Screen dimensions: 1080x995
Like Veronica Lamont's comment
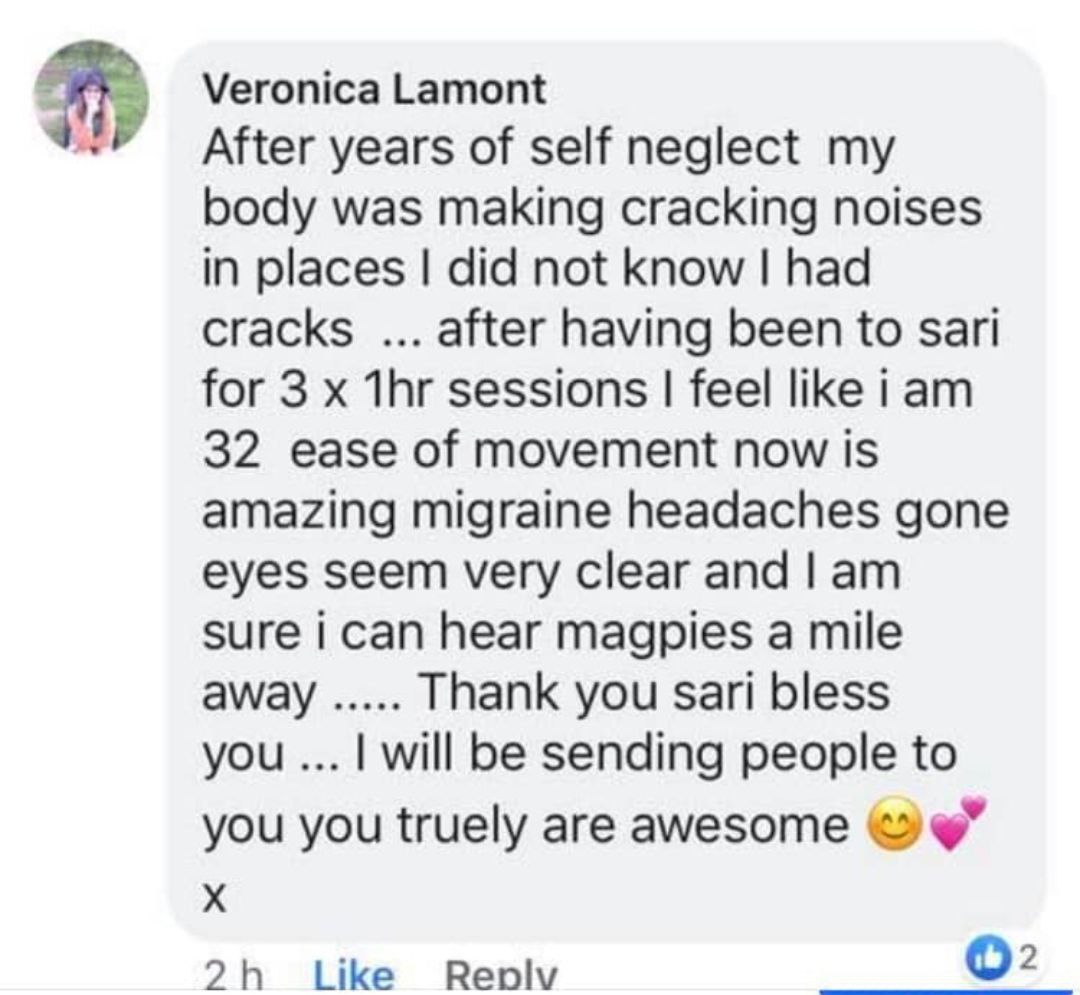point(354,974)
